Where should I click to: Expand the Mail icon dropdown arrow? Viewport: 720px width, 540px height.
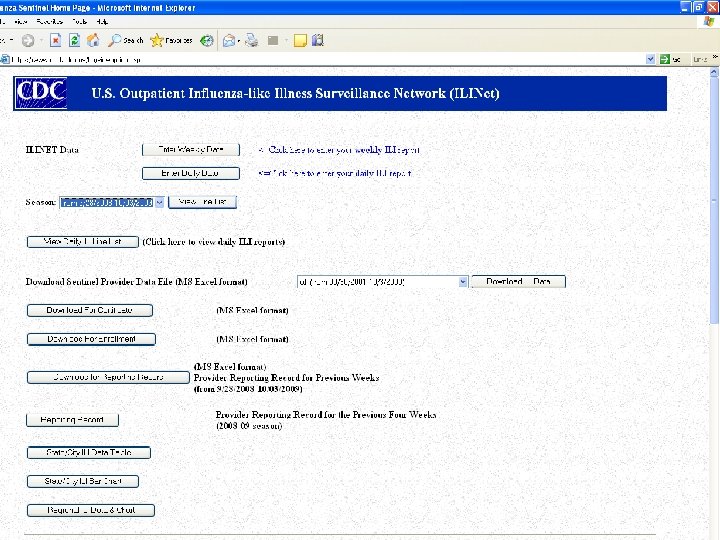(x=239, y=41)
